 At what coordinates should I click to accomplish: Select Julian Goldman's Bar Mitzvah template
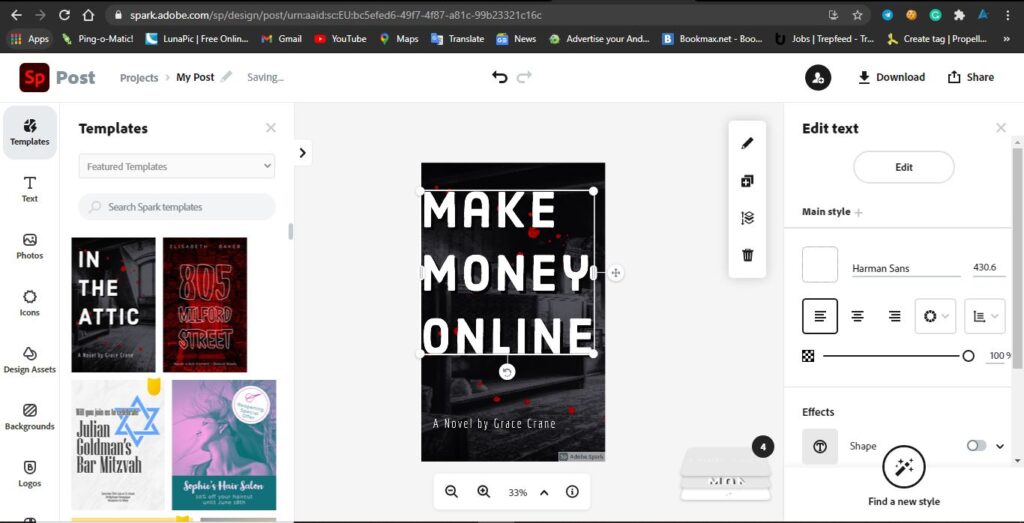pyautogui.click(x=118, y=445)
